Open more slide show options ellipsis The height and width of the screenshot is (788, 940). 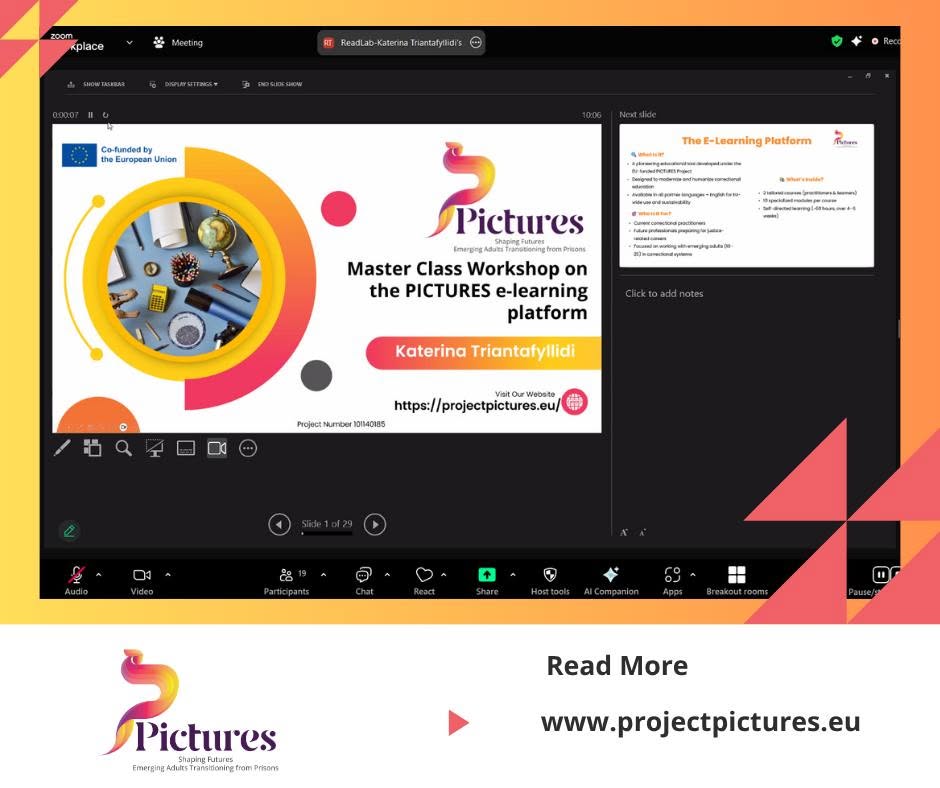point(248,448)
